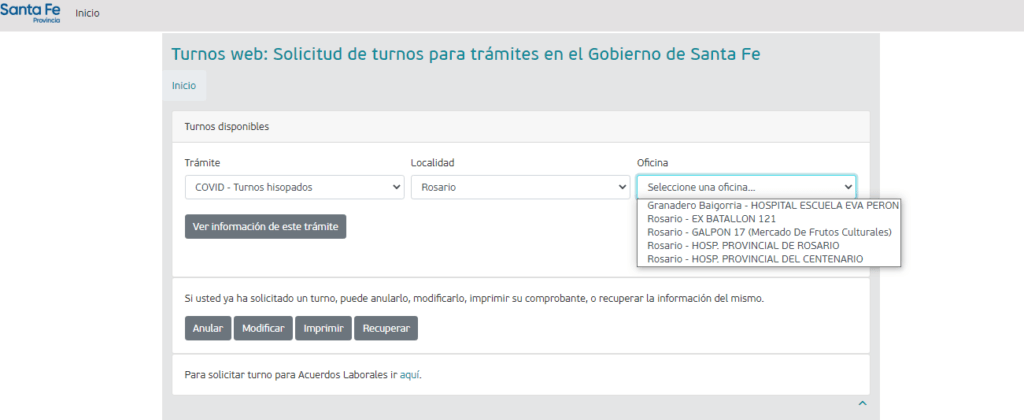Click the 'Turnos disponibles' panel header

click(x=226, y=127)
